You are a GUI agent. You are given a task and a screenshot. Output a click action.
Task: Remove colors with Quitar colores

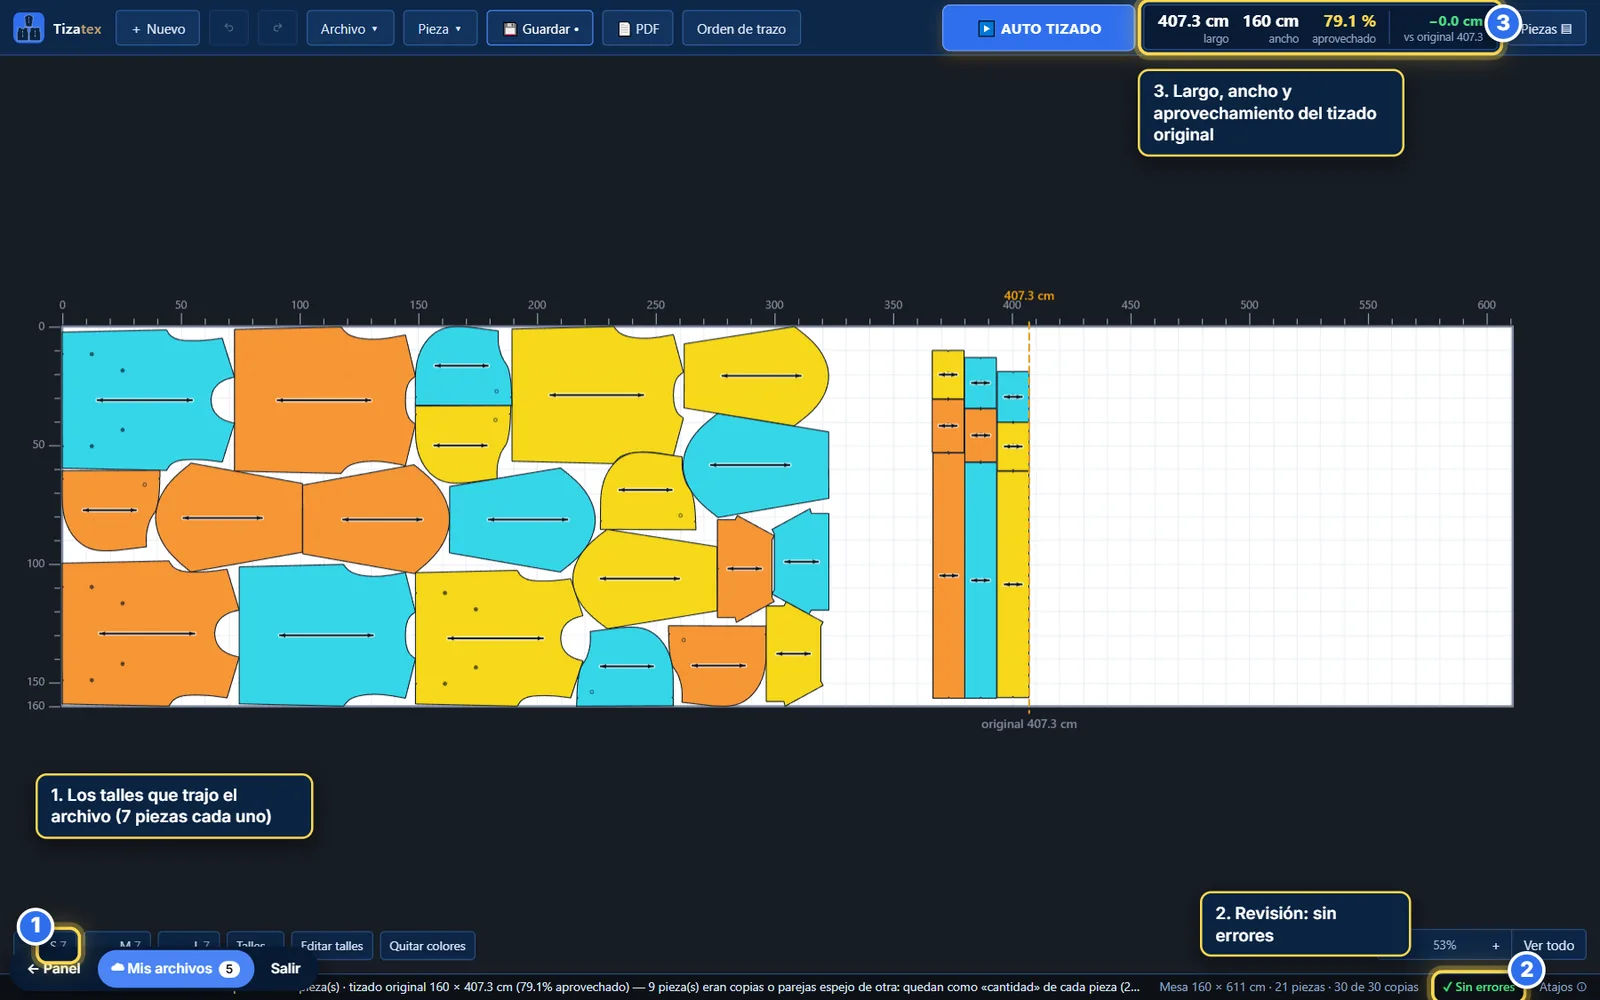point(427,945)
